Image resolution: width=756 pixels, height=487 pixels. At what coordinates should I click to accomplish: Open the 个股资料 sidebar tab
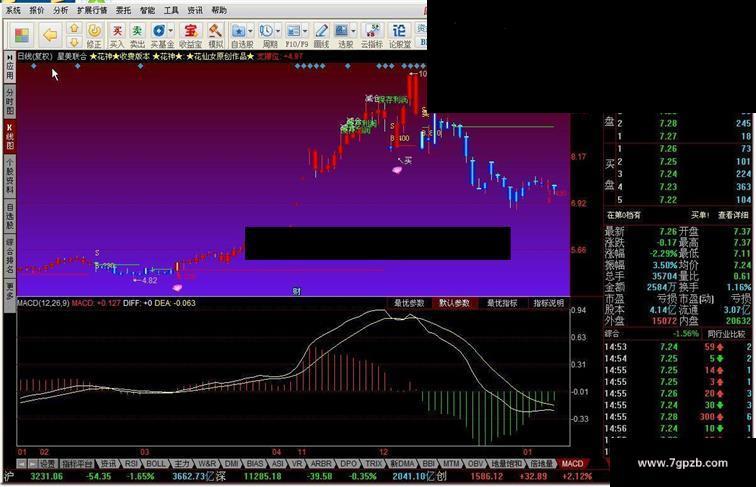pyautogui.click(x=10, y=176)
